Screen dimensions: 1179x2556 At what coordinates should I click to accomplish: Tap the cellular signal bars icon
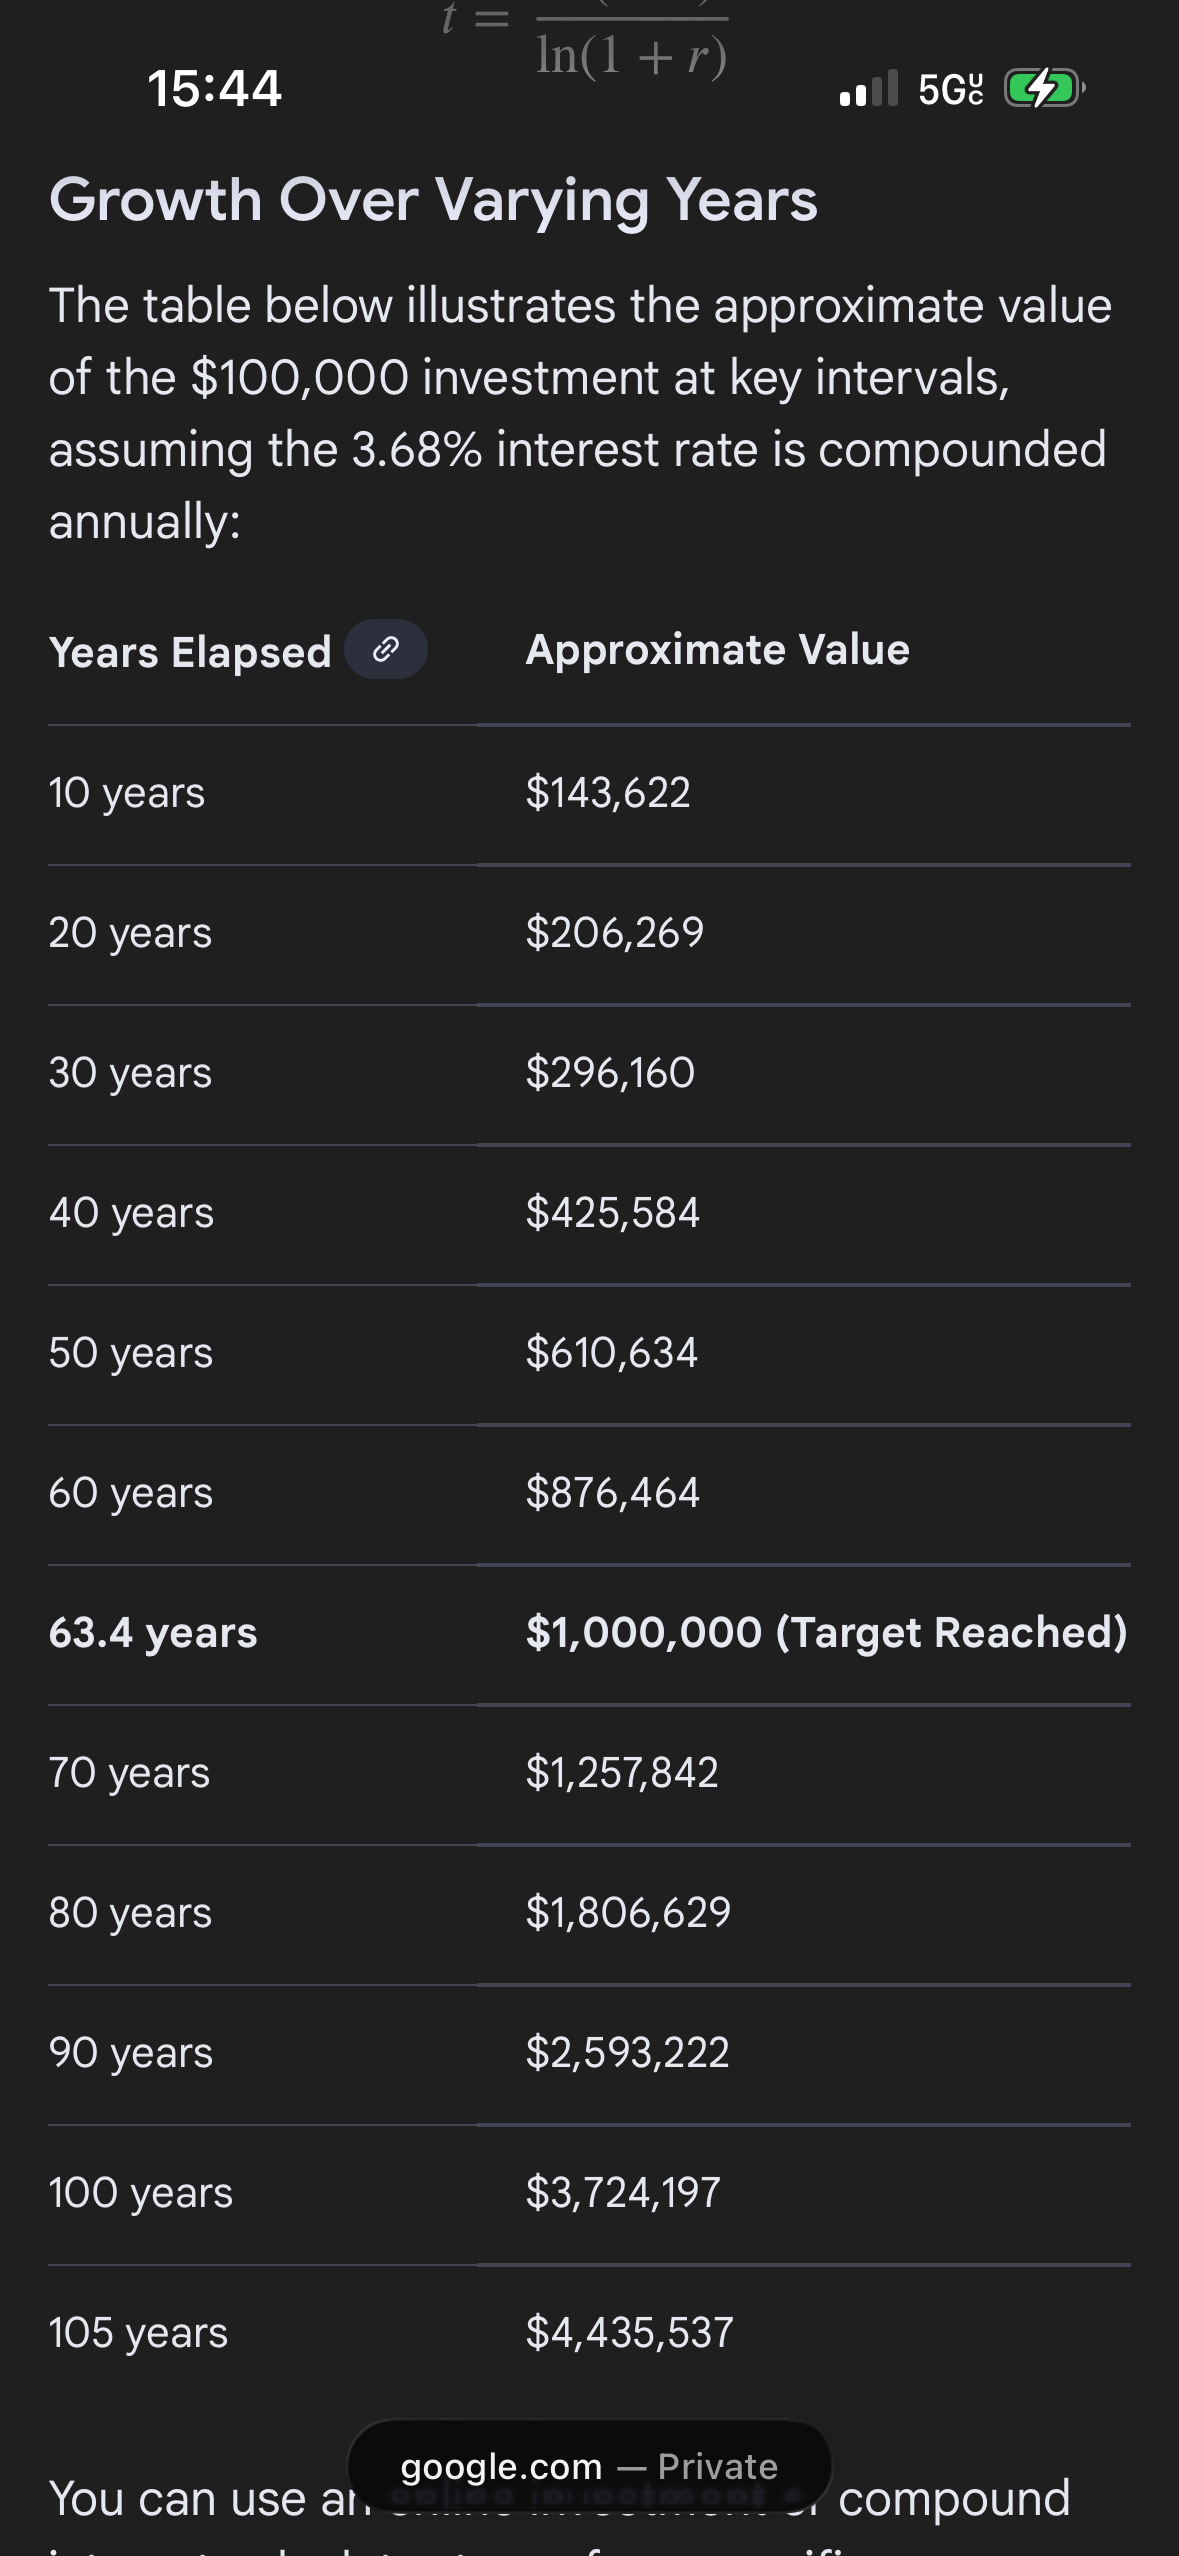(x=869, y=89)
